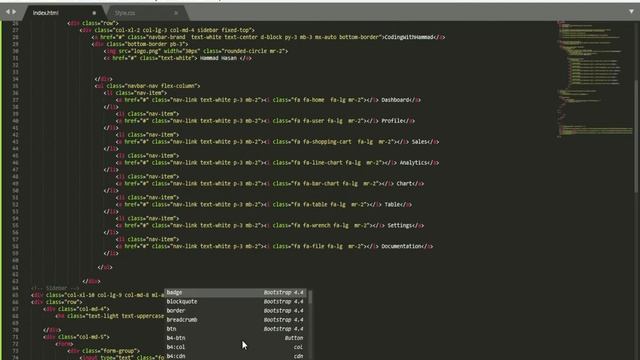The image size is (640, 360).
Task: Click the 'Table' nav link text
Action: [x=392, y=204]
